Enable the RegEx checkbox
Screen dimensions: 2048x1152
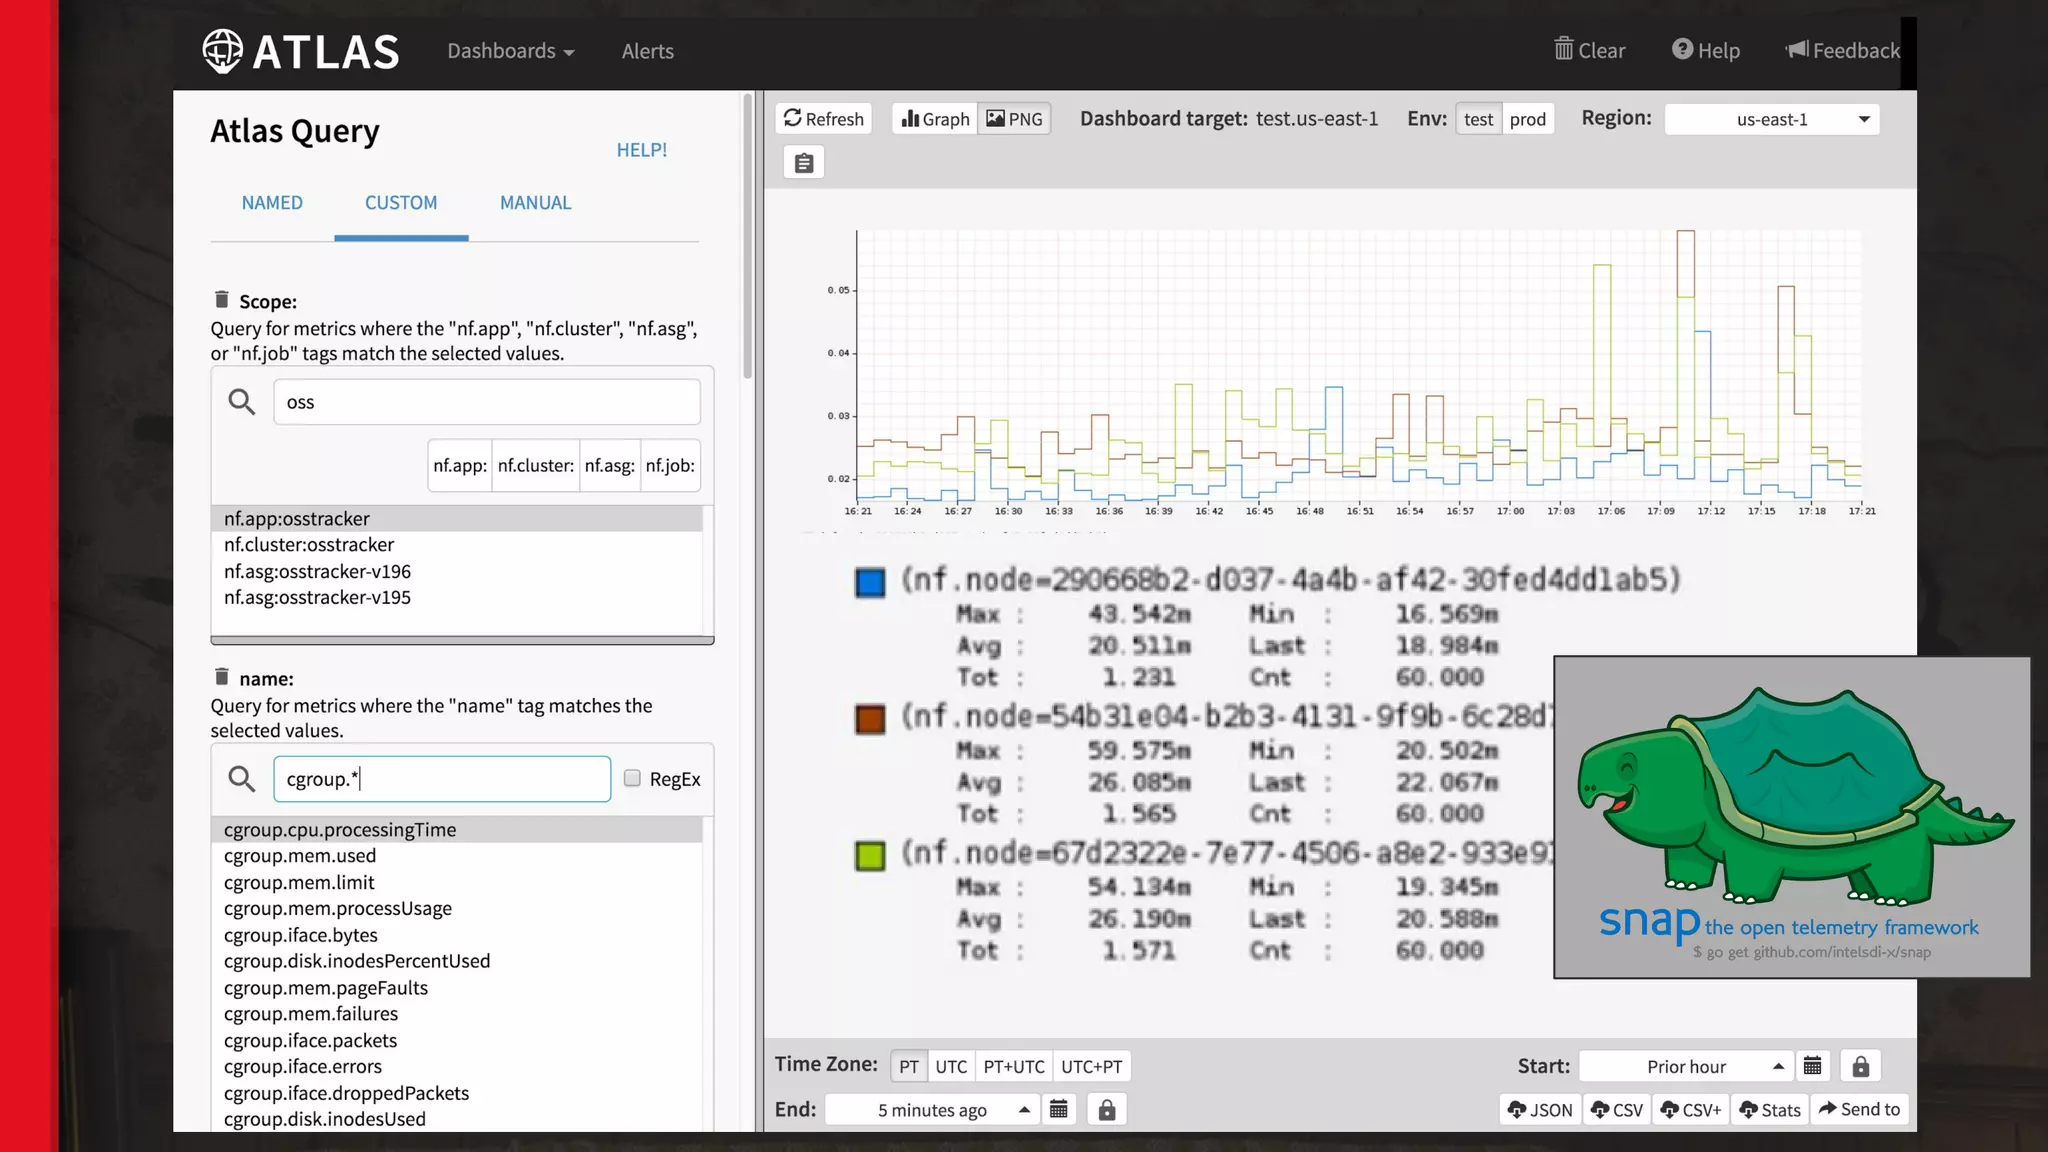click(632, 778)
